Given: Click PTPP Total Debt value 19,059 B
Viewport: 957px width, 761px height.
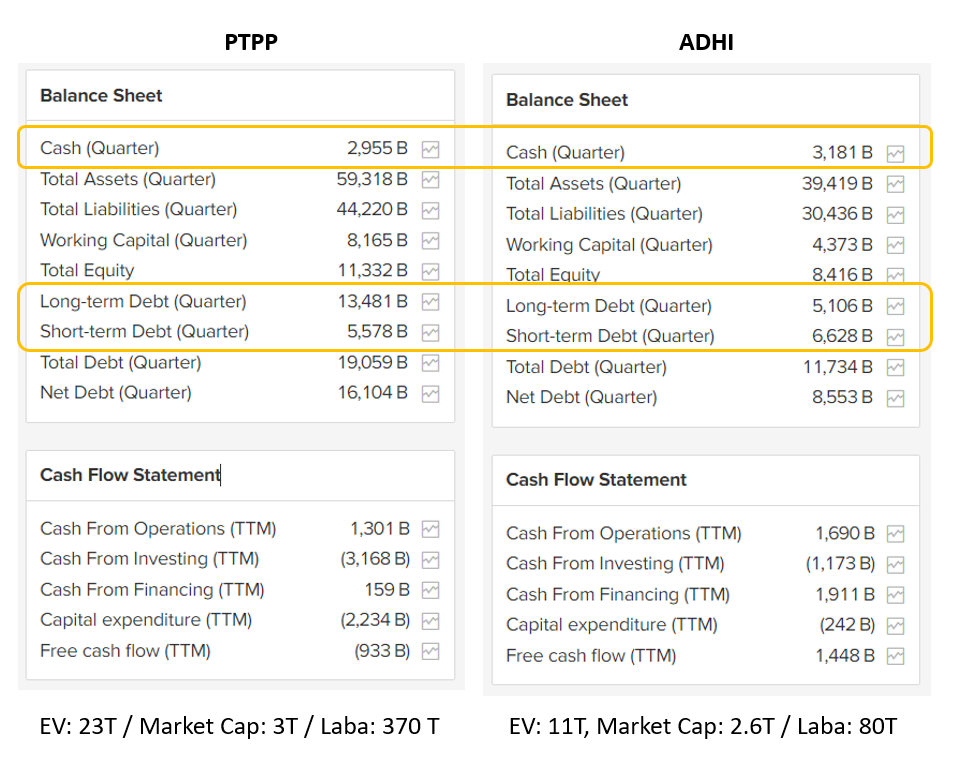Looking at the screenshot, I should click(372, 362).
